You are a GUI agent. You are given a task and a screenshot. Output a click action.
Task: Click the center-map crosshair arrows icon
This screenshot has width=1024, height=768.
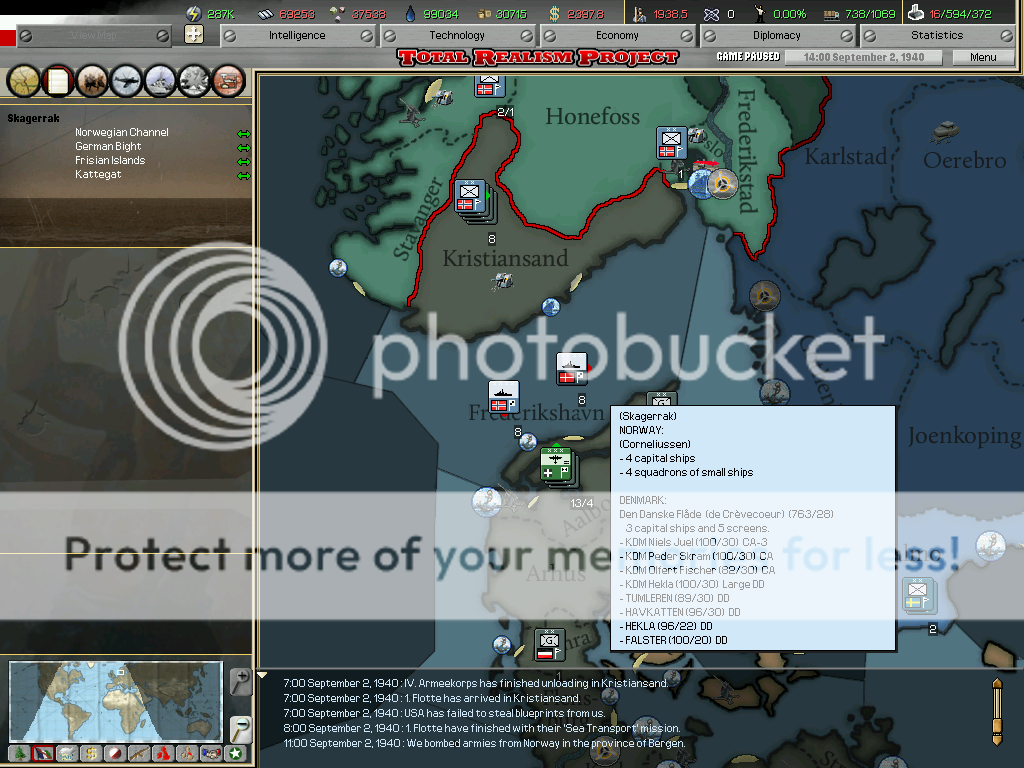click(x=194, y=35)
